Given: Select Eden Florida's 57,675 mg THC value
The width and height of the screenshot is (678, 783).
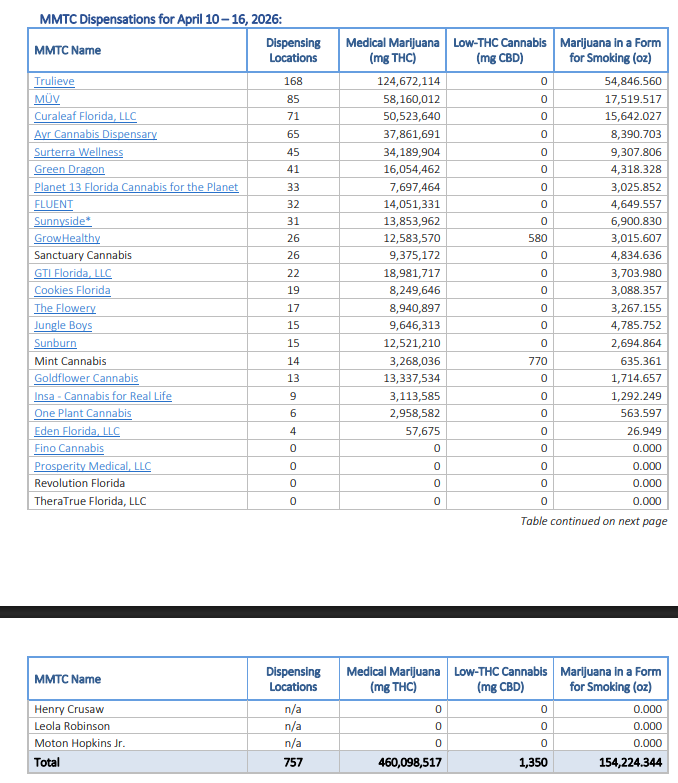Looking at the screenshot, I should (422, 430).
